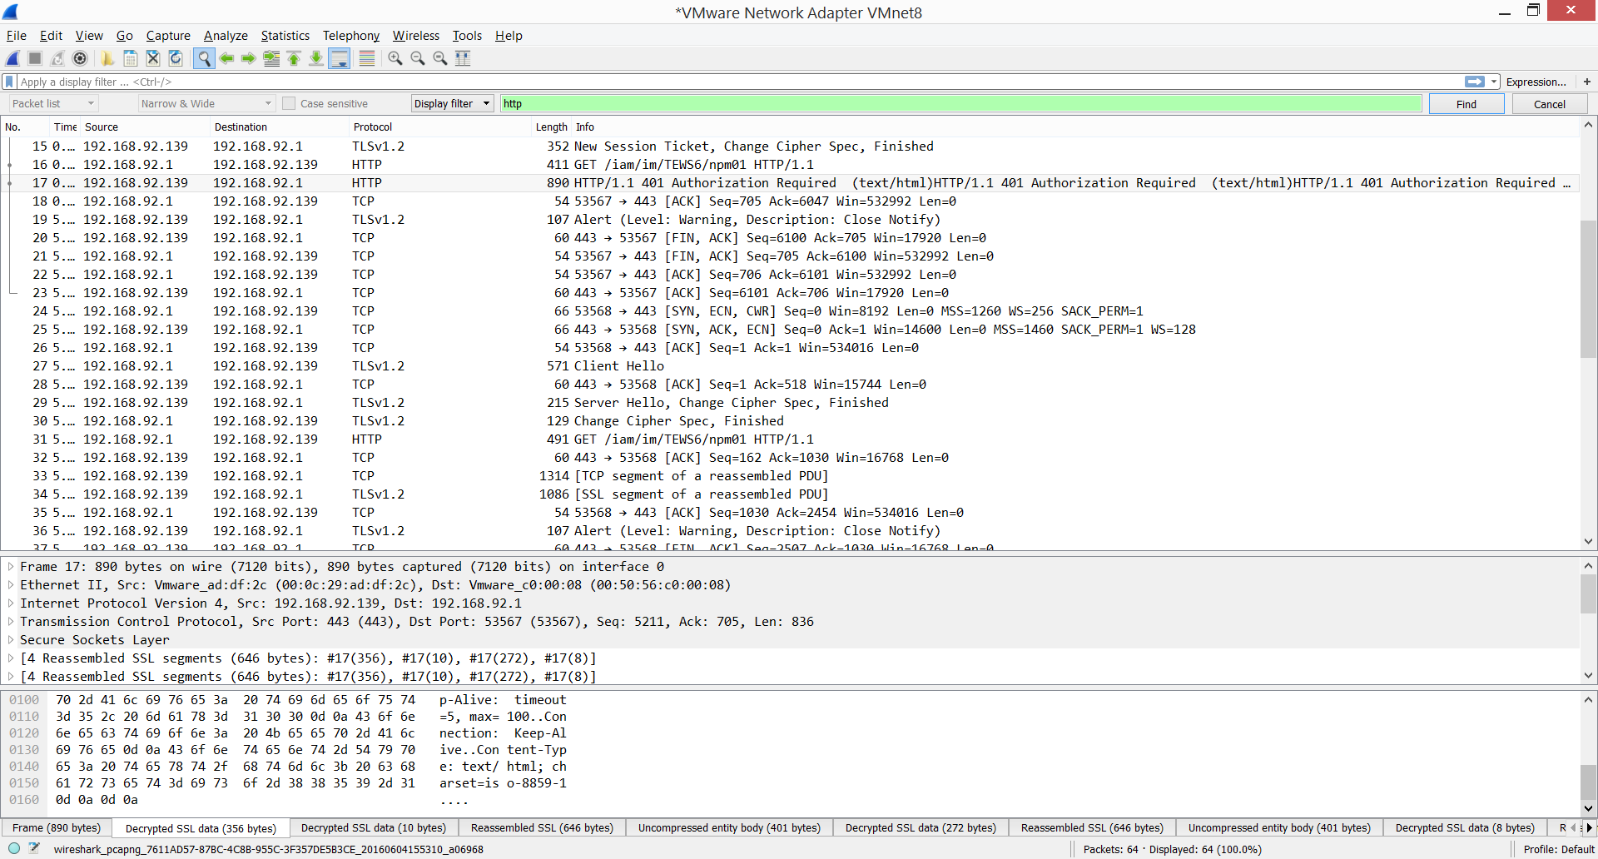Save the capture file
The width and height of the screenshot is (1598, 859).
pyautogui.click(x=130, y=59)
